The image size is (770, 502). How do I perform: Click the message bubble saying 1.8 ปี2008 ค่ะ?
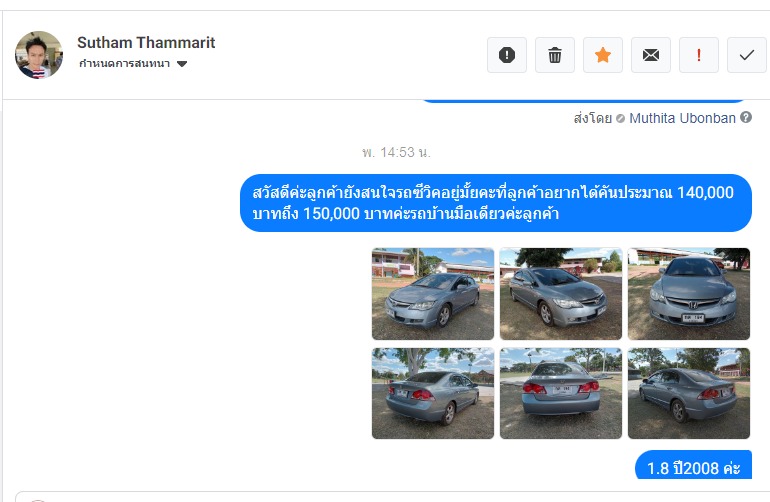click(693, 465)
